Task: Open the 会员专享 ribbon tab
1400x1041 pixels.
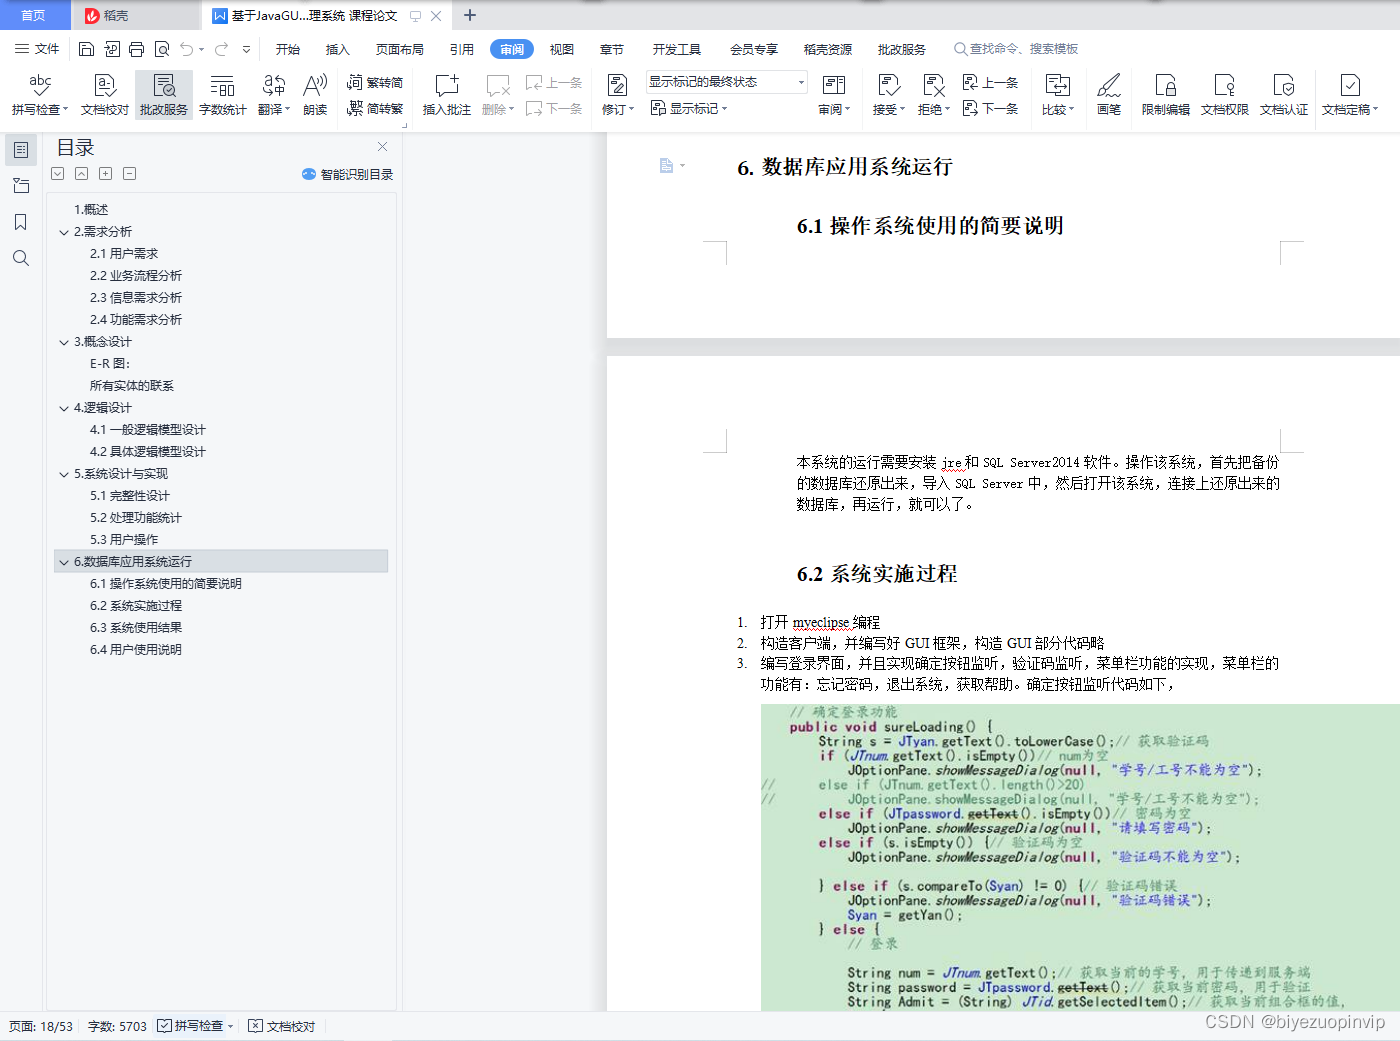Action: pos(754,49)
